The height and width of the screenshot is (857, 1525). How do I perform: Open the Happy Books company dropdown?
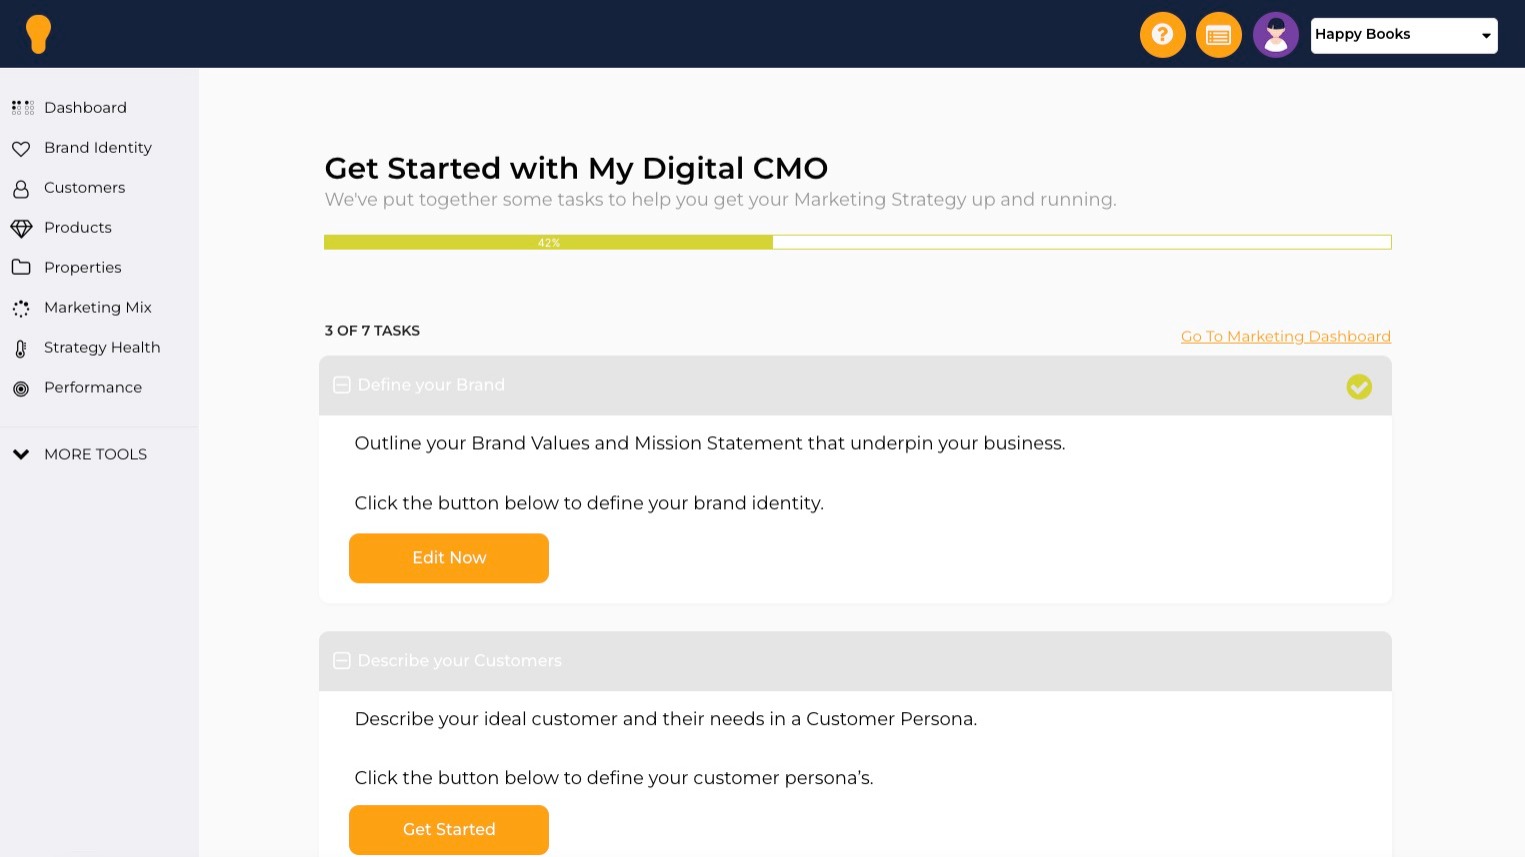(1404, 35)
